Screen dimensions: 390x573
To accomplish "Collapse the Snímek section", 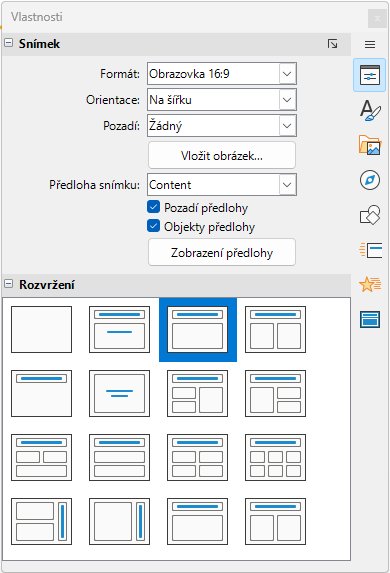I will pos(8,43).
